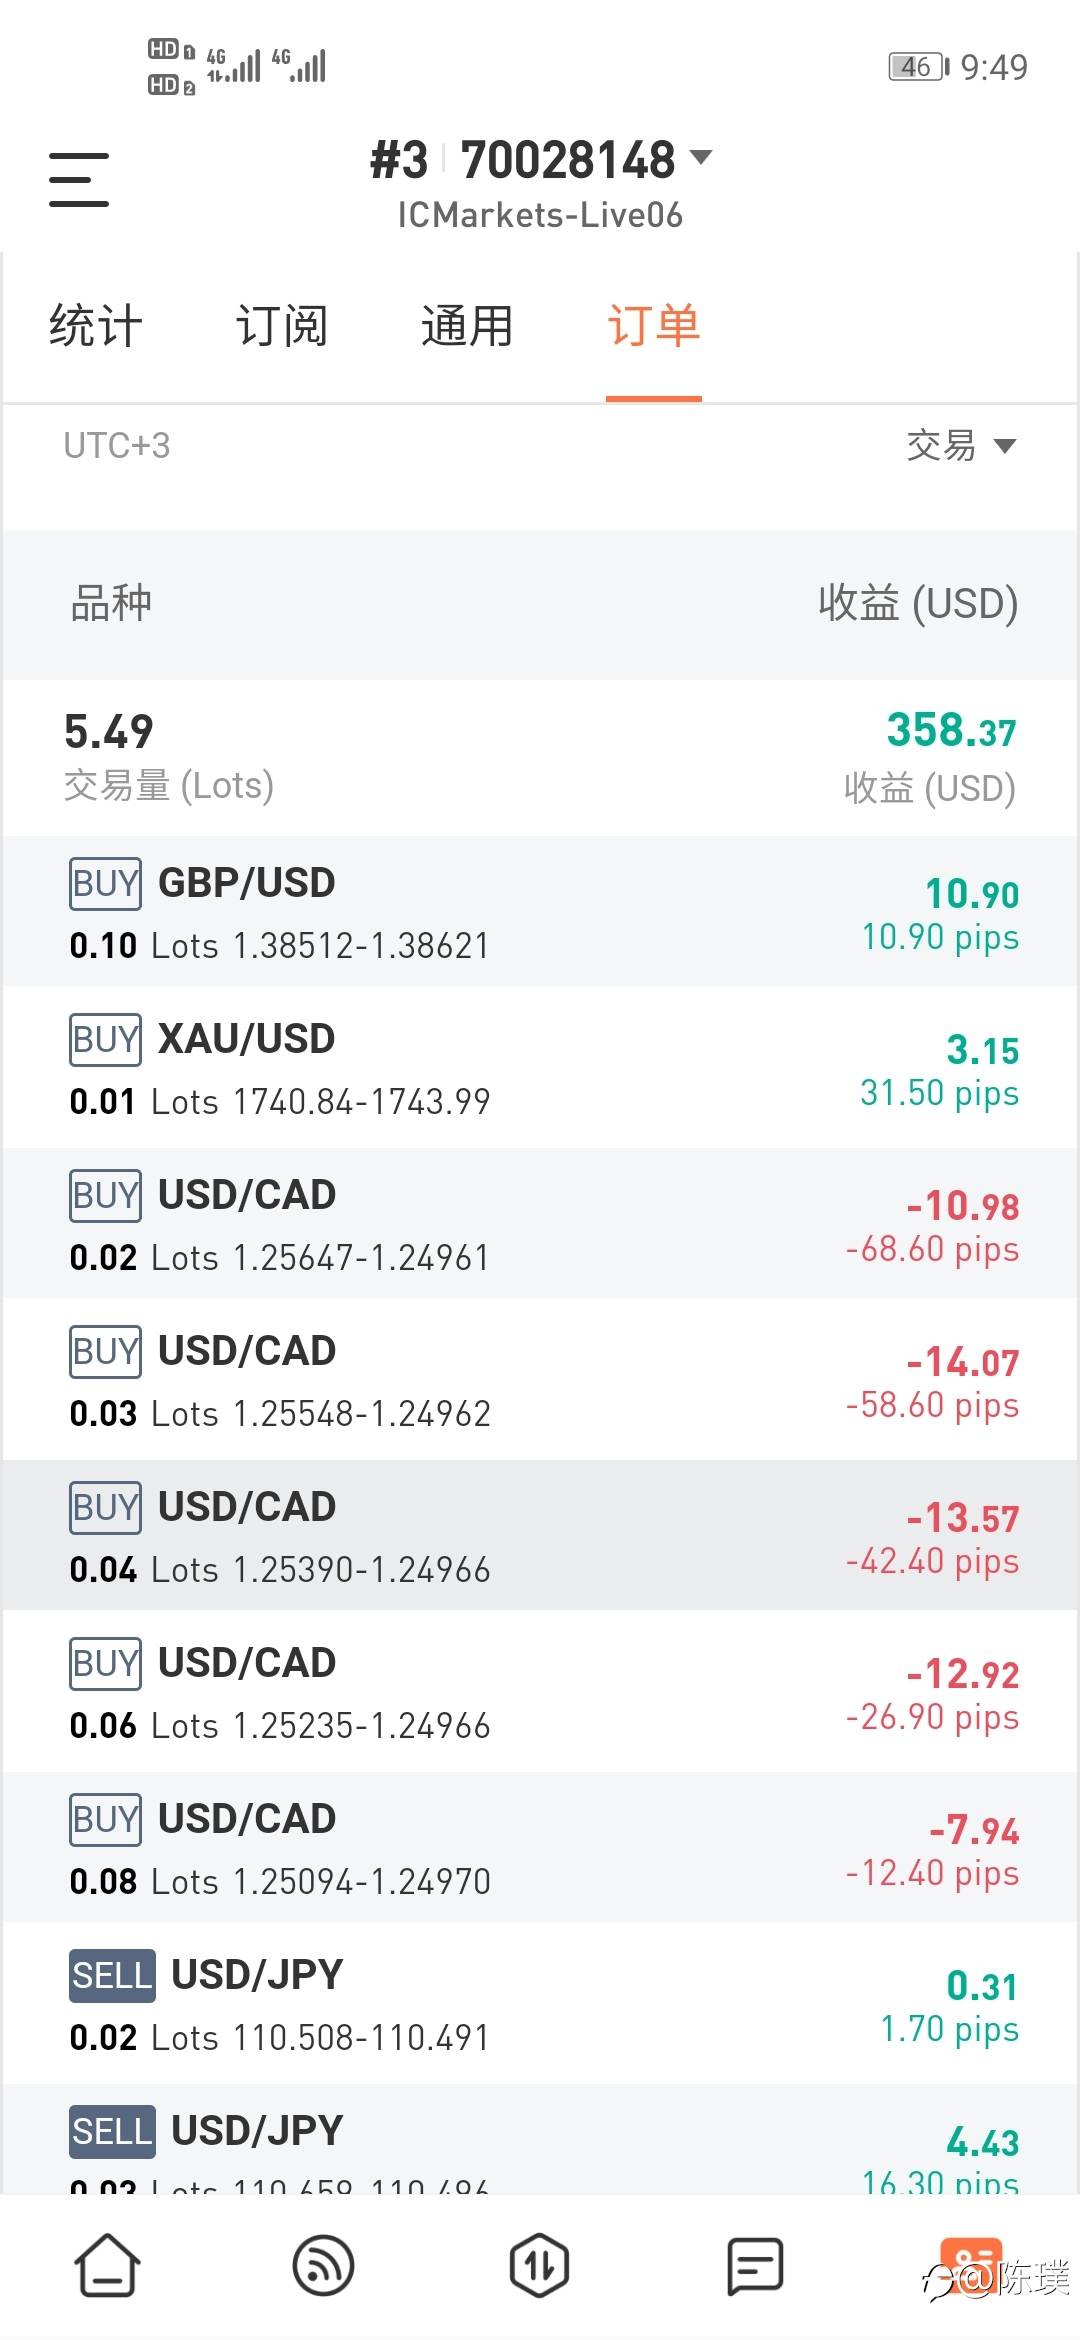Image resolution: width=1080 pixels, height=2340 pixels.
Task: Open the messages chat icon
Action: click(755, 2265)
